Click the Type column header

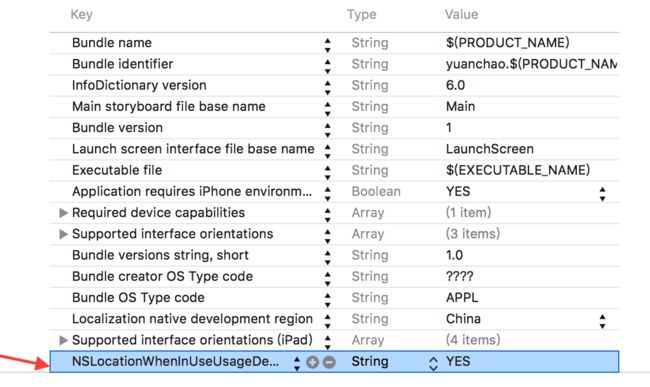(361, 15)
